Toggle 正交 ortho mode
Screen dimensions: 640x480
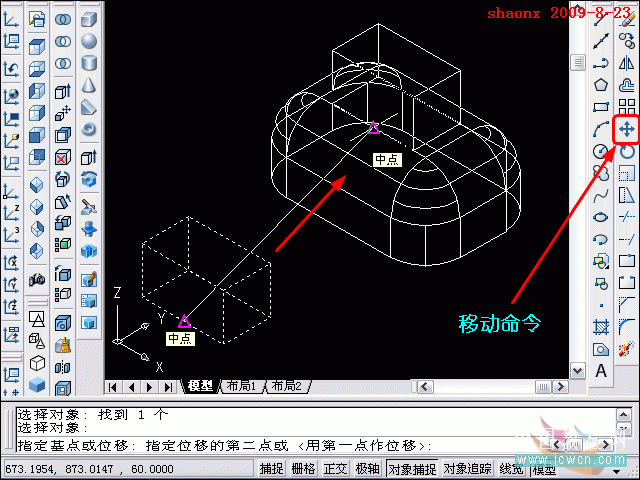pyautogui.click(x=335, y=469)
